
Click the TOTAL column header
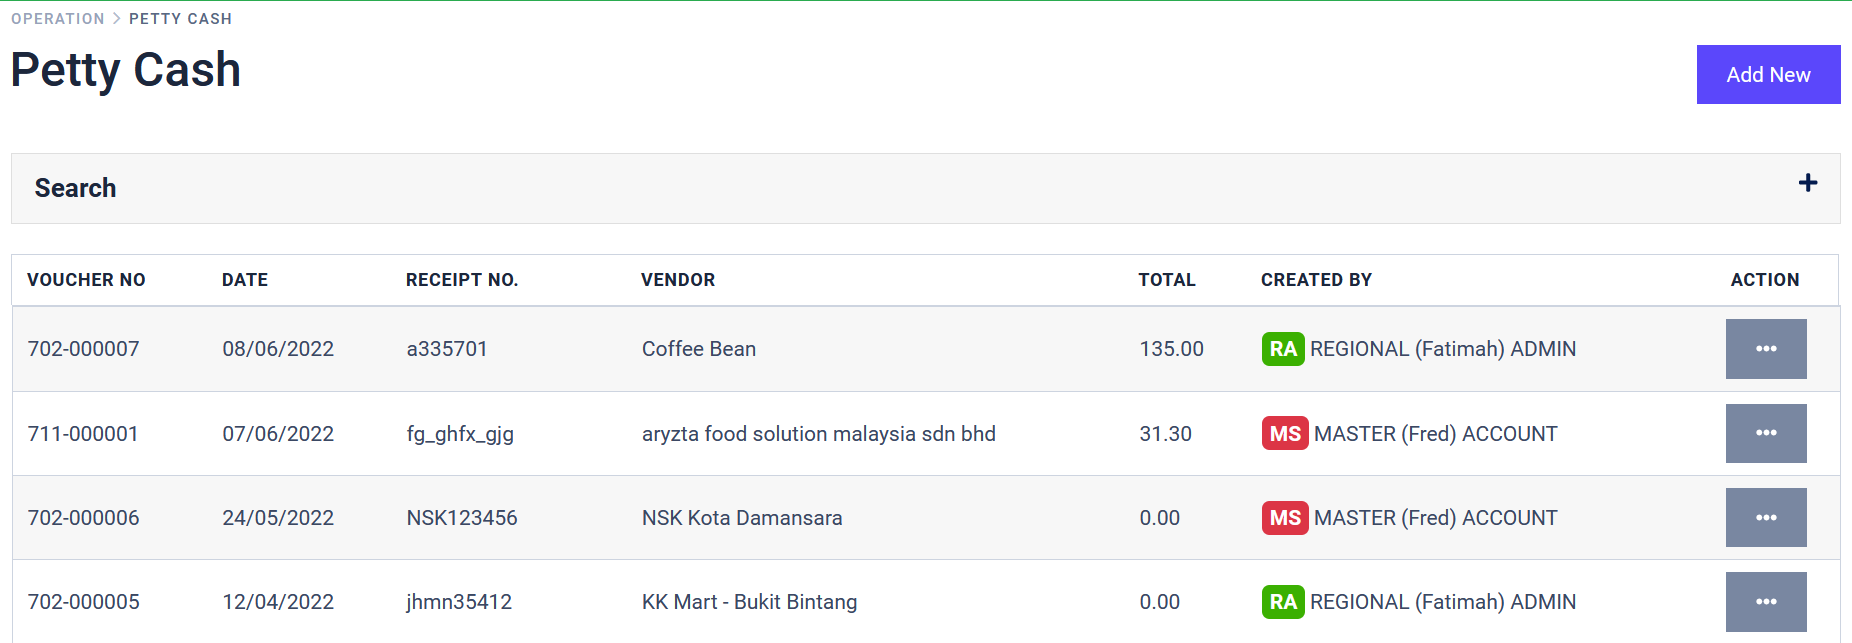coord(1166,280)
